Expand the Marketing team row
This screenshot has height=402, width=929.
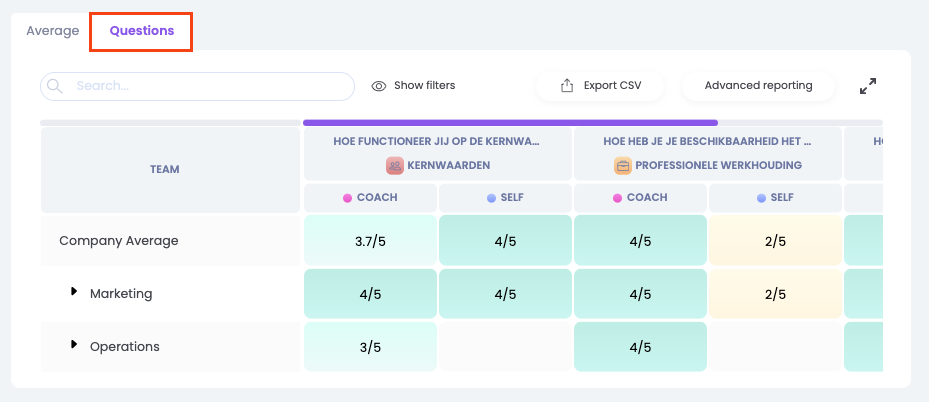pyautogui.click(x=73, y=292)
